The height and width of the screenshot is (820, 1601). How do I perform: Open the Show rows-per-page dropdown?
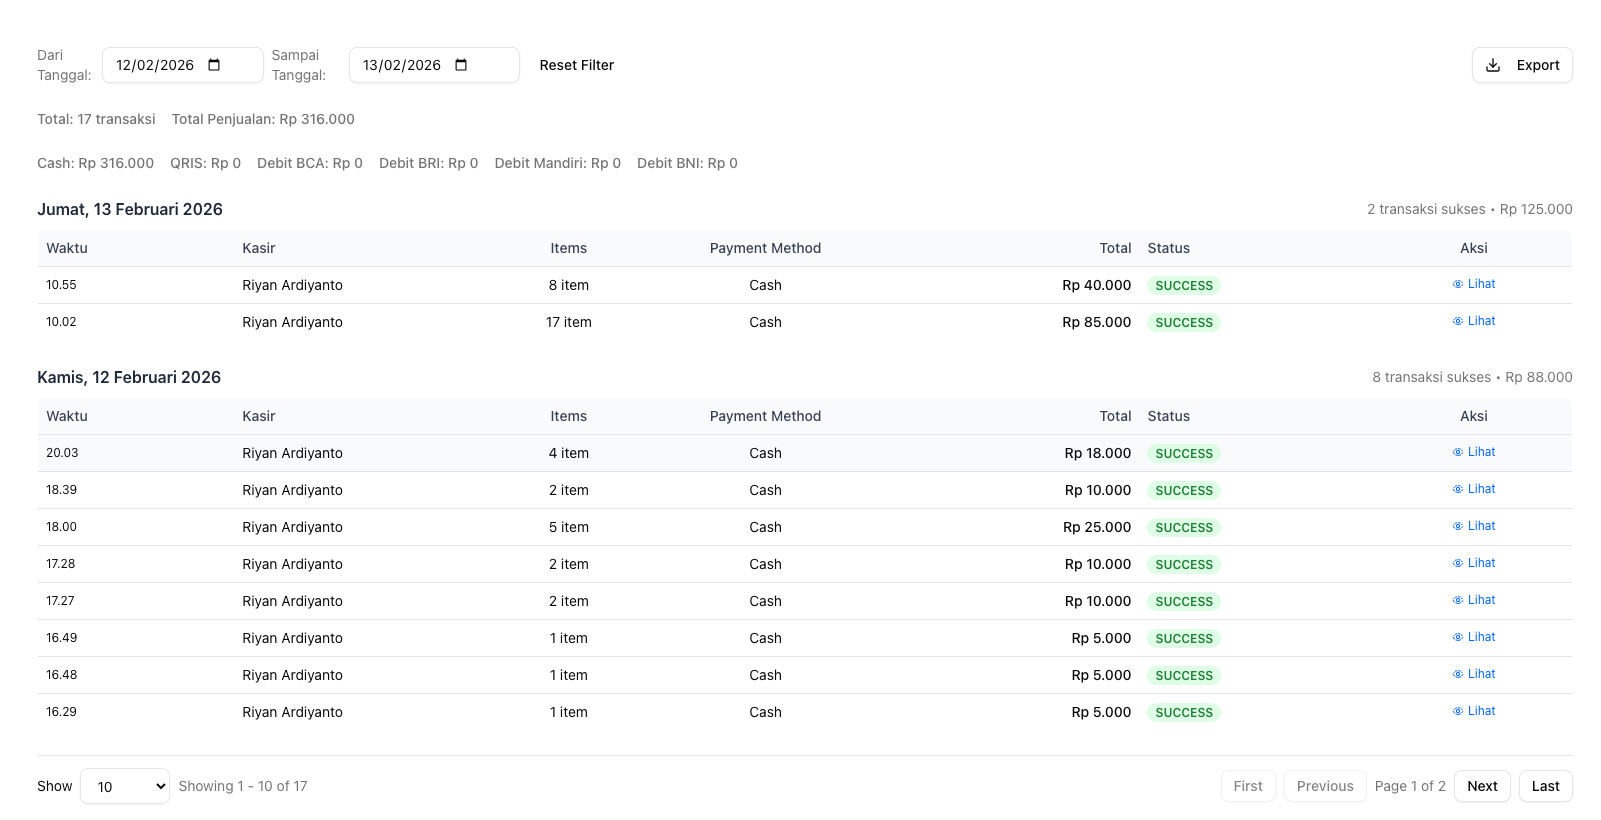[x=125, y=786]
